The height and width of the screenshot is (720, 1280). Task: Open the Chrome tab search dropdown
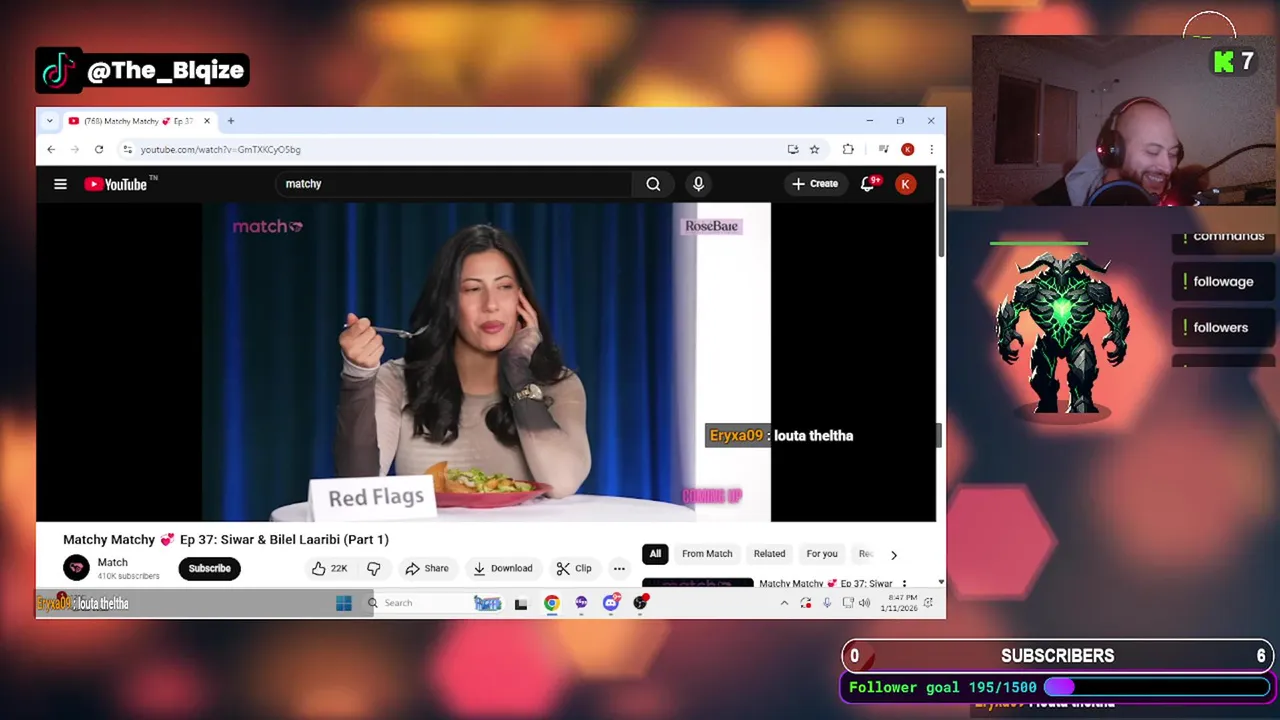pyautogui.click(x=50, y=121)
